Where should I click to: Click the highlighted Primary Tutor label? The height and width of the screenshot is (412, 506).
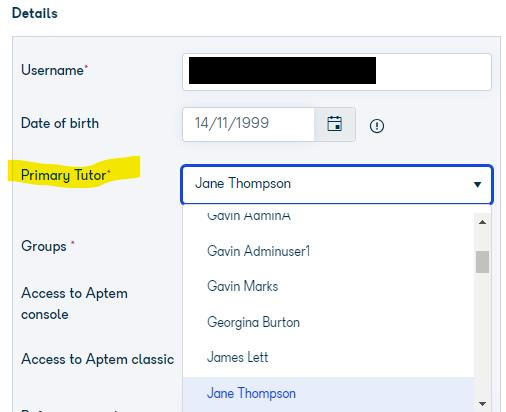pyautogui.click(x=65, y=175)
